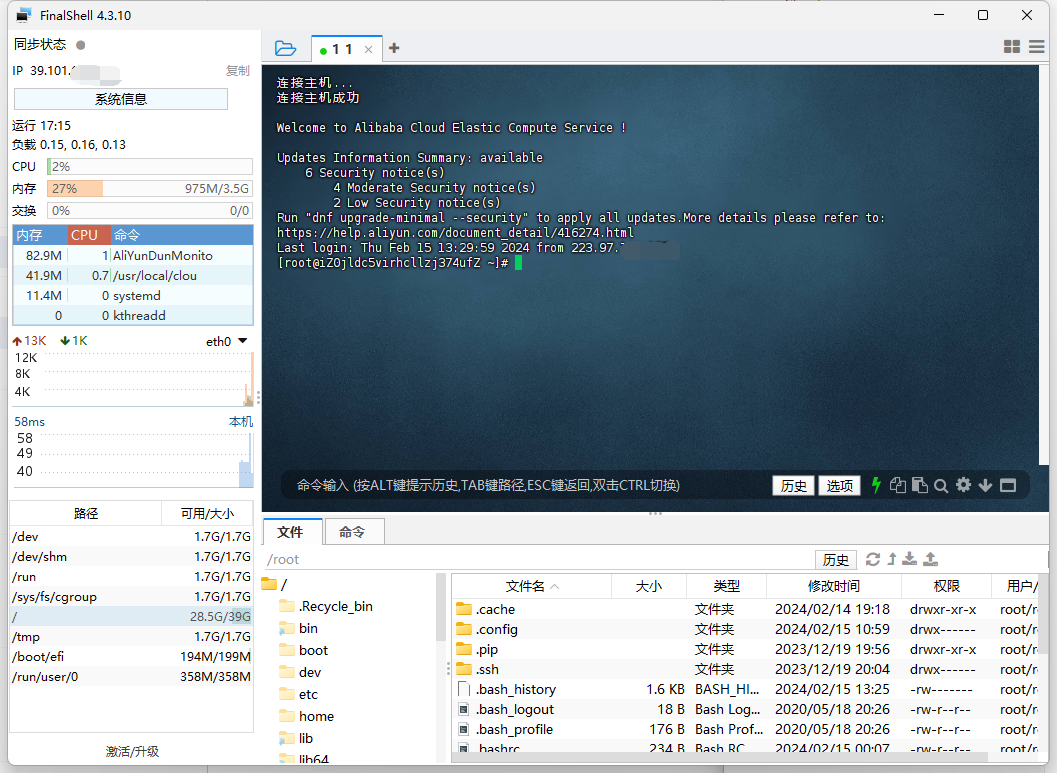Add a new tab with plus button
1057x773 pixels.
[x=394, y=48]
